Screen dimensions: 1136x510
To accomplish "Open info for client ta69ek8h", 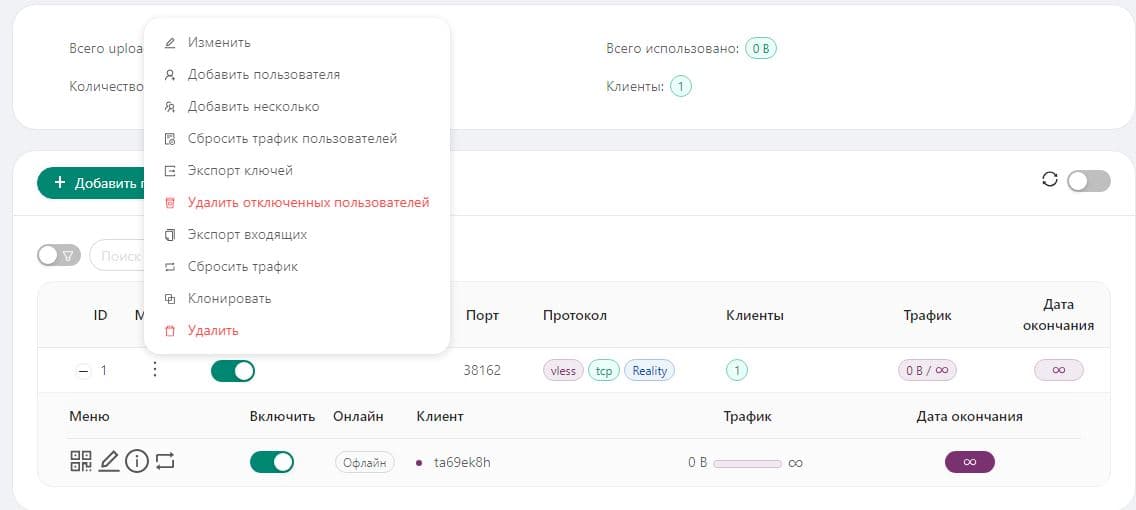I will click(137, 461).
